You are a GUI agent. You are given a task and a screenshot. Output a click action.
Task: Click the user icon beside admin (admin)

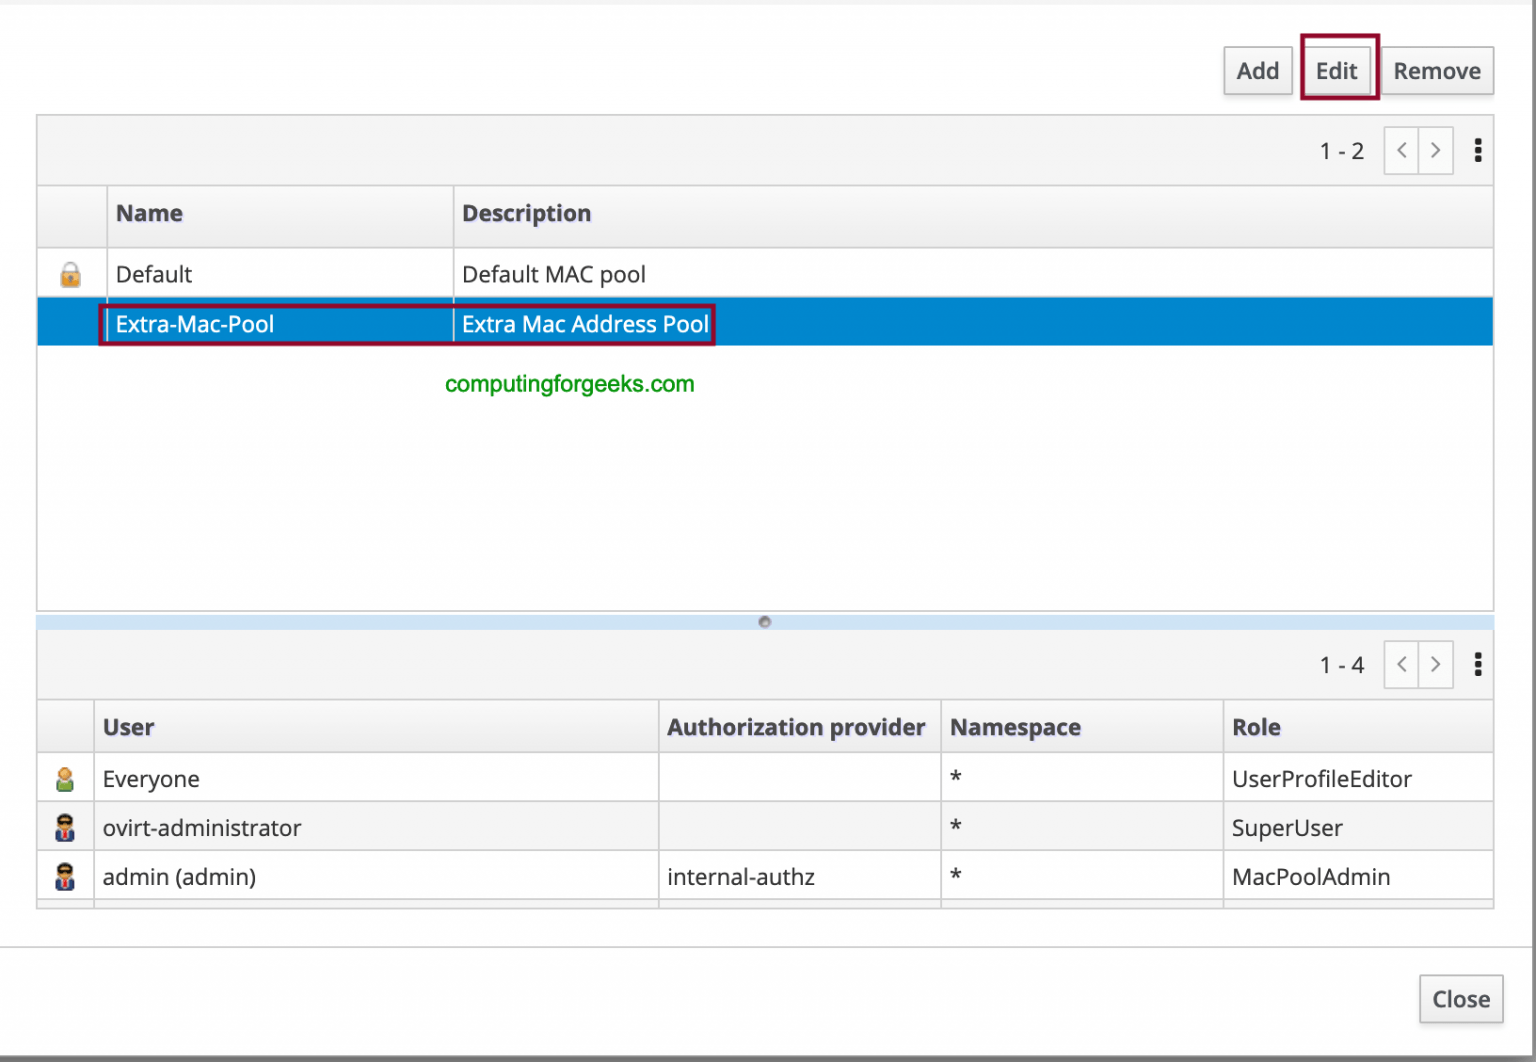point(64,875)
